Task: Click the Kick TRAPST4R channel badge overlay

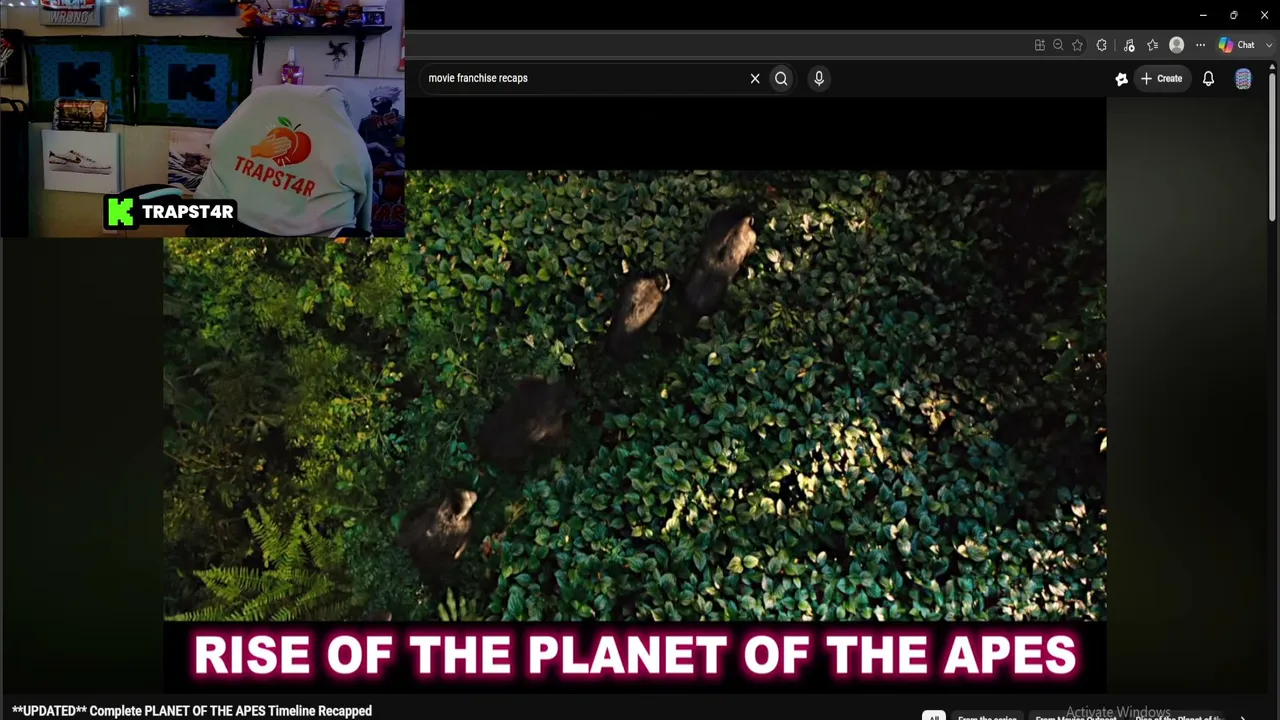Action: coord(170,212)
